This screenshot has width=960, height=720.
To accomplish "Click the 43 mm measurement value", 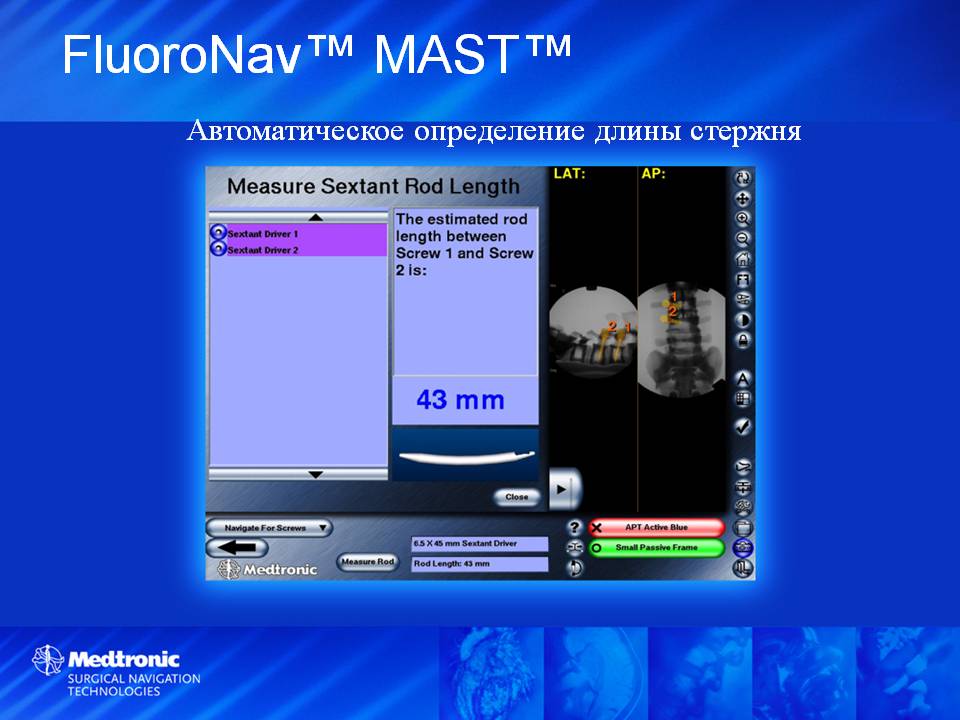I will pos(460,400).
